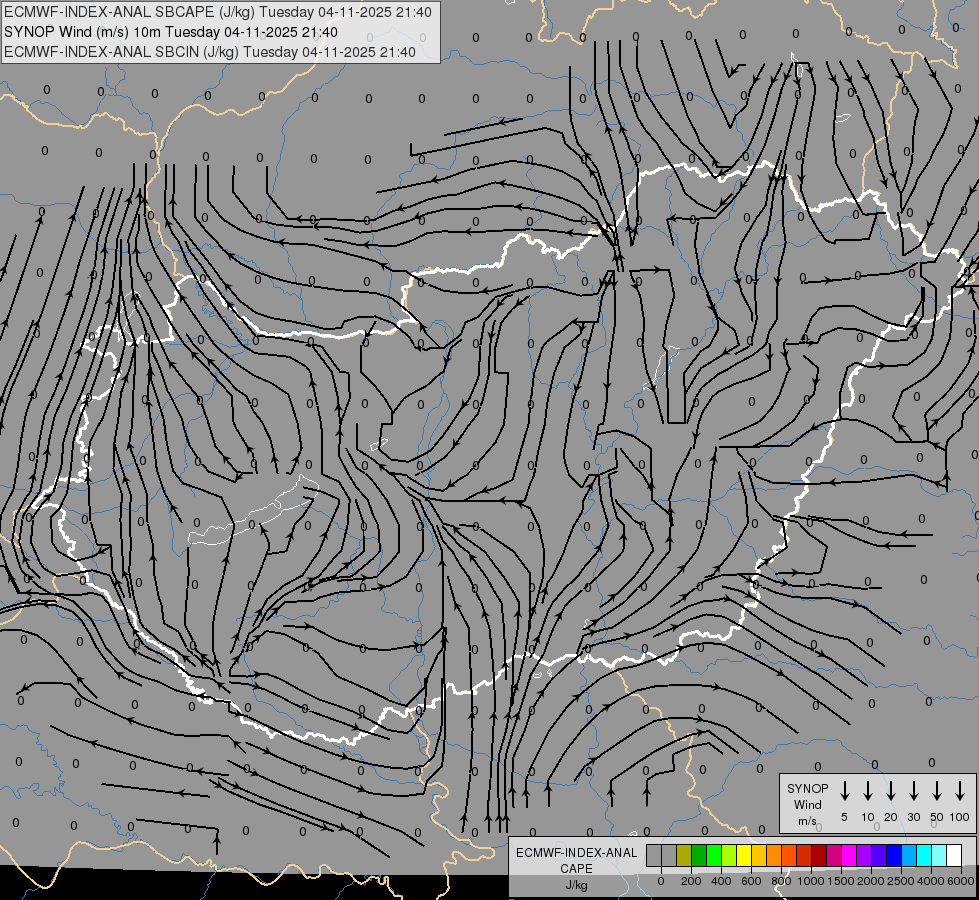This screenshot has width=979, height=900.
Task: Click the 600 tick label on the CAPE scale
Action: point(751,881)
